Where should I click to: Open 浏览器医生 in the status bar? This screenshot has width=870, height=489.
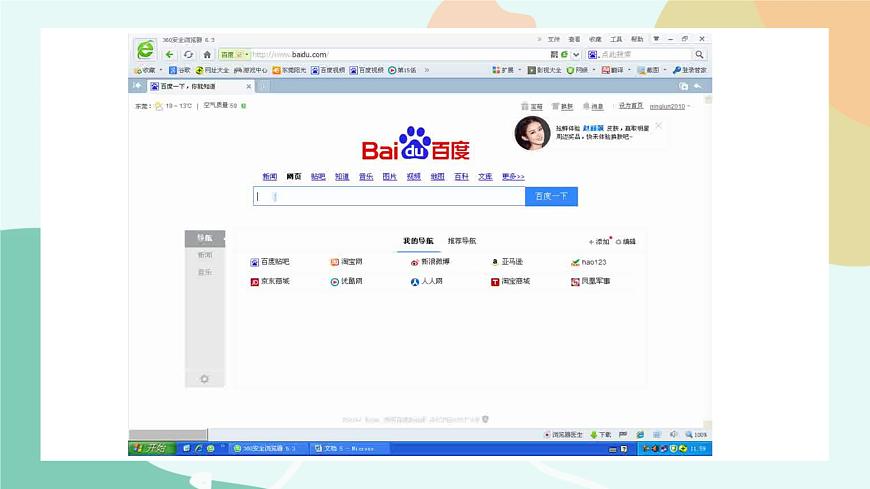[563, 435]
